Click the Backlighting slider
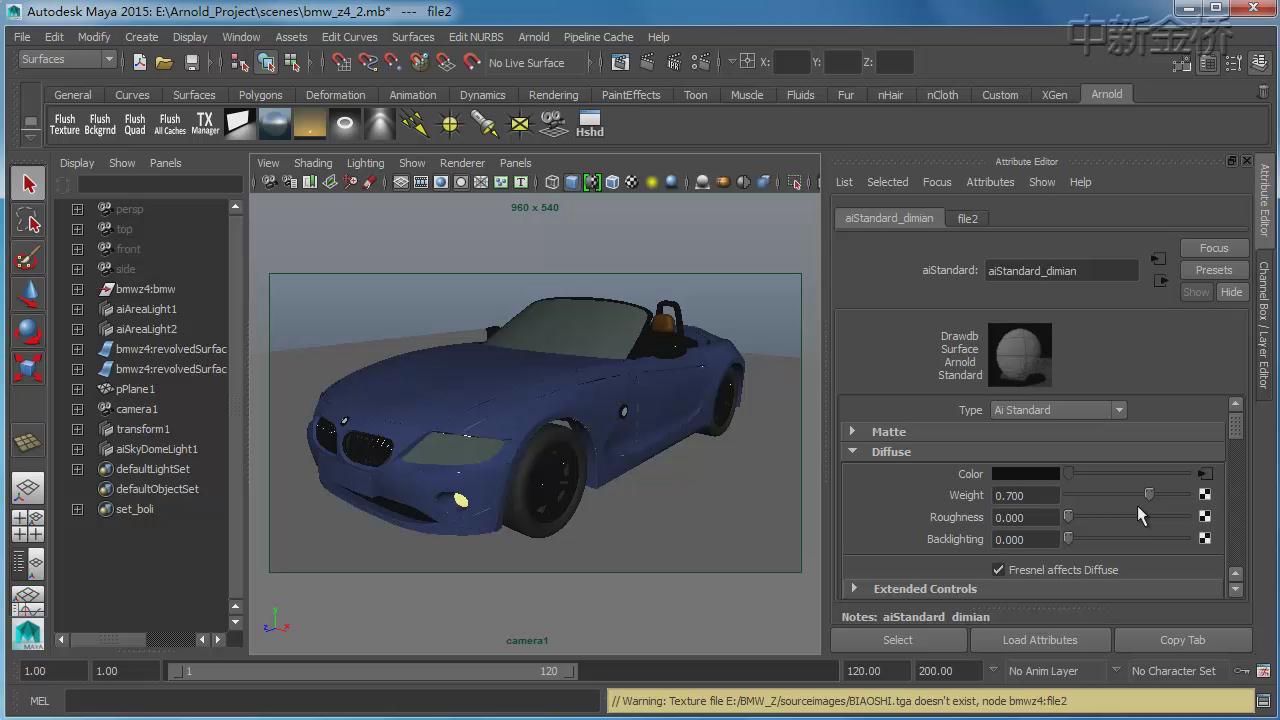This screenshot has height=720, width=1280. pyautogui.click(x=1128, y=539)
